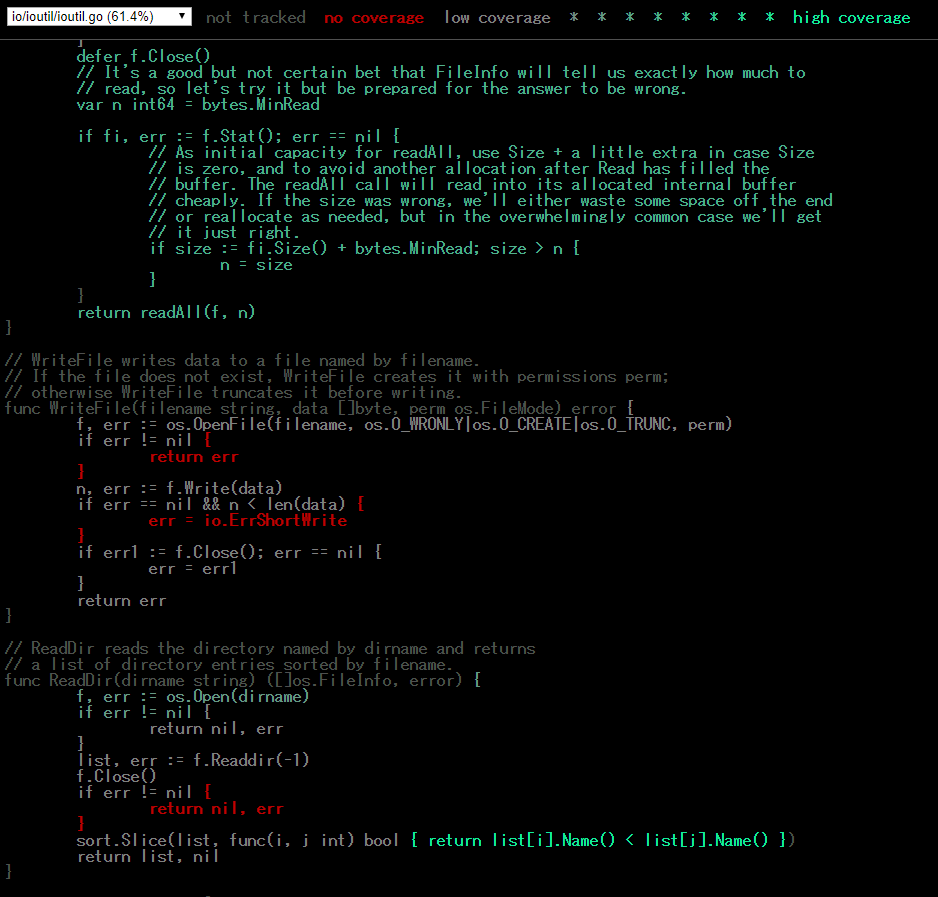Viewport: 938px width, 897px height.
Task: Click the 'low coverage' legend label
Action: (x=497, y=18)
